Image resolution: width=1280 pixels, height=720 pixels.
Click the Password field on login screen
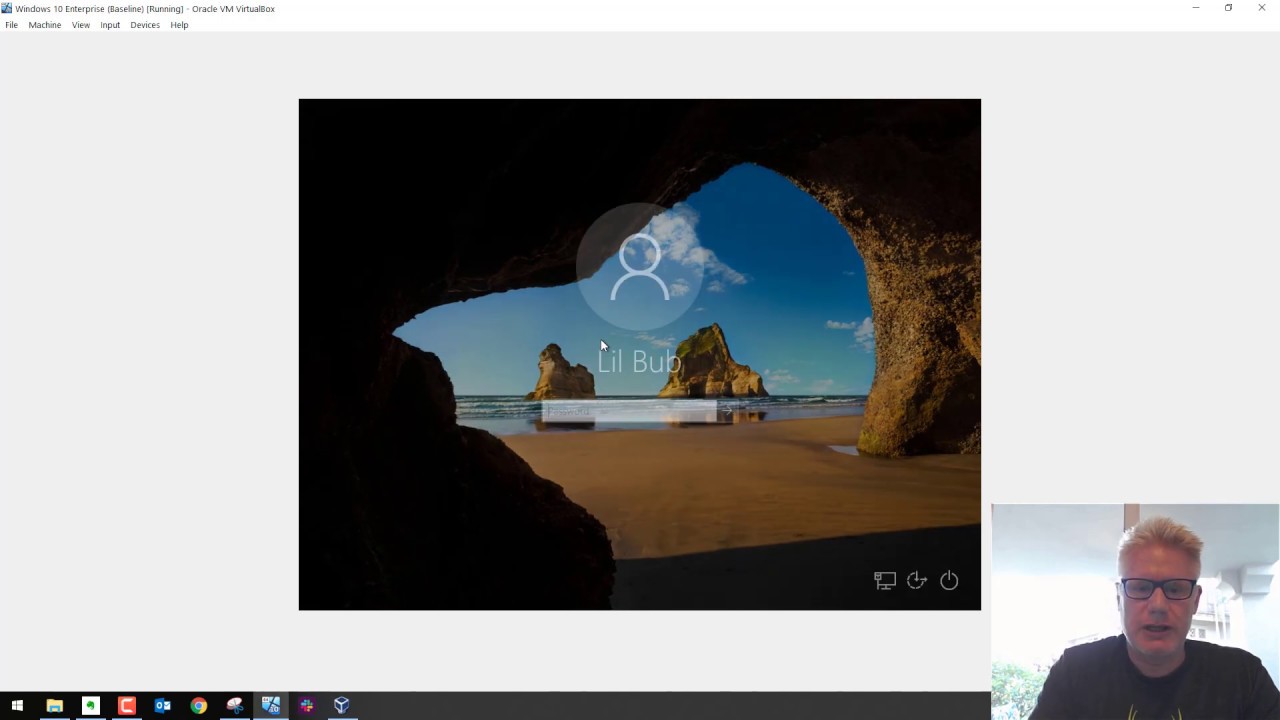629,411
